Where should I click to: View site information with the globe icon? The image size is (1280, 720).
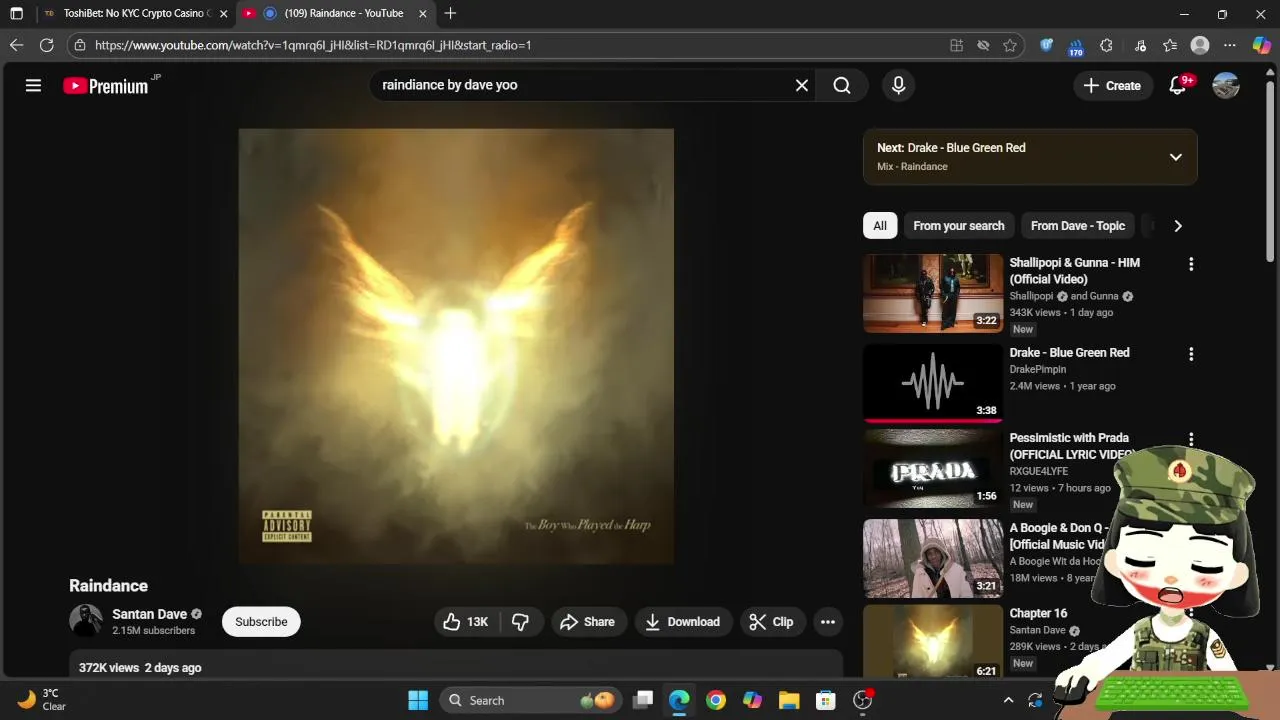click(x=80, y=45)
